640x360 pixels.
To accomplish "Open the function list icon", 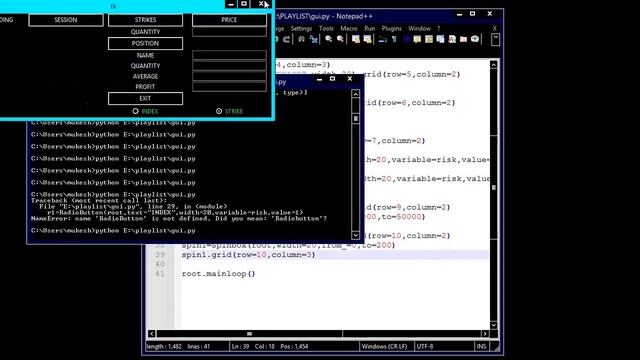I will 452,39.
